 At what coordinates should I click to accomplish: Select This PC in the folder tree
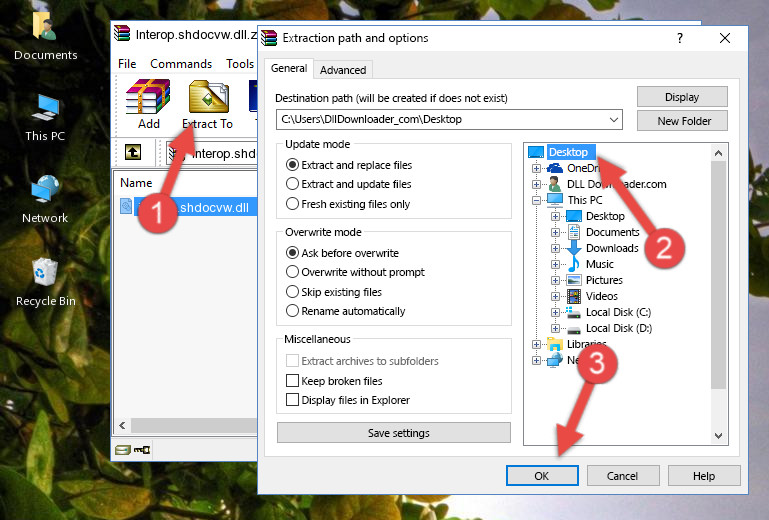[x=585, y=200]
